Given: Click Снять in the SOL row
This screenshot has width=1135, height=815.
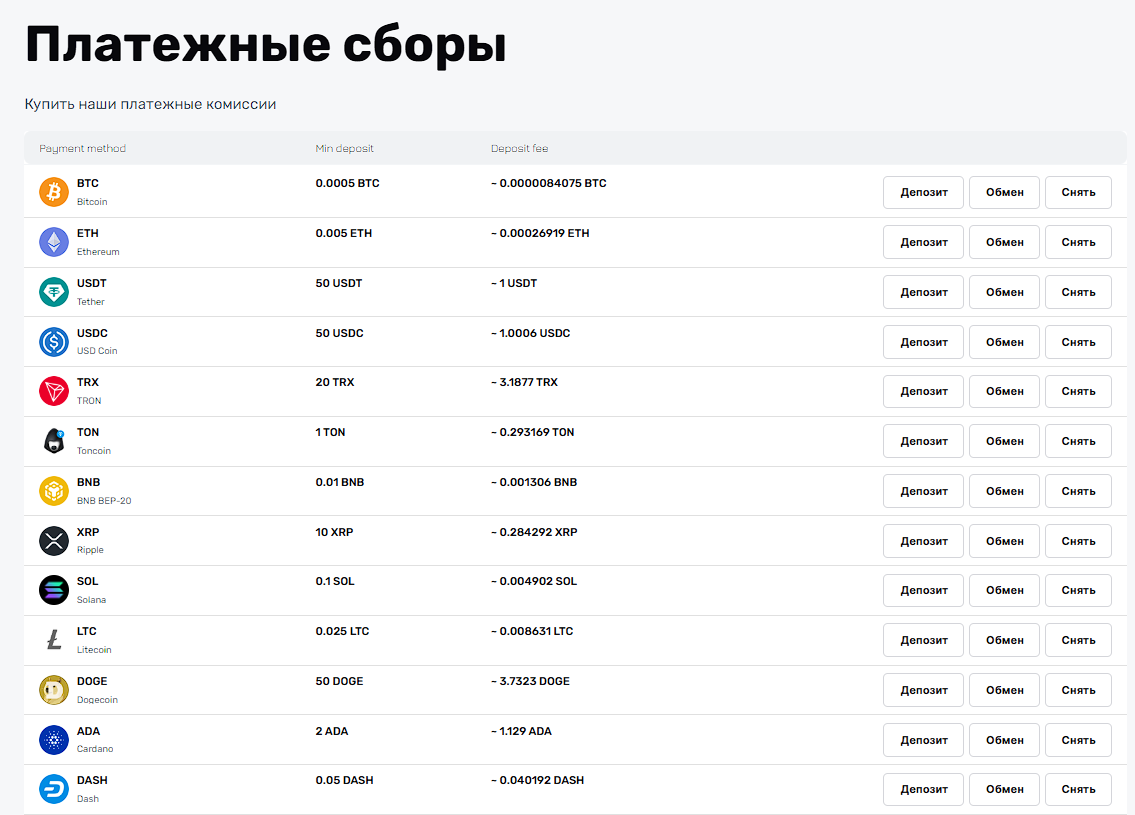Looking at the screenshot, I should point(1079,591).
